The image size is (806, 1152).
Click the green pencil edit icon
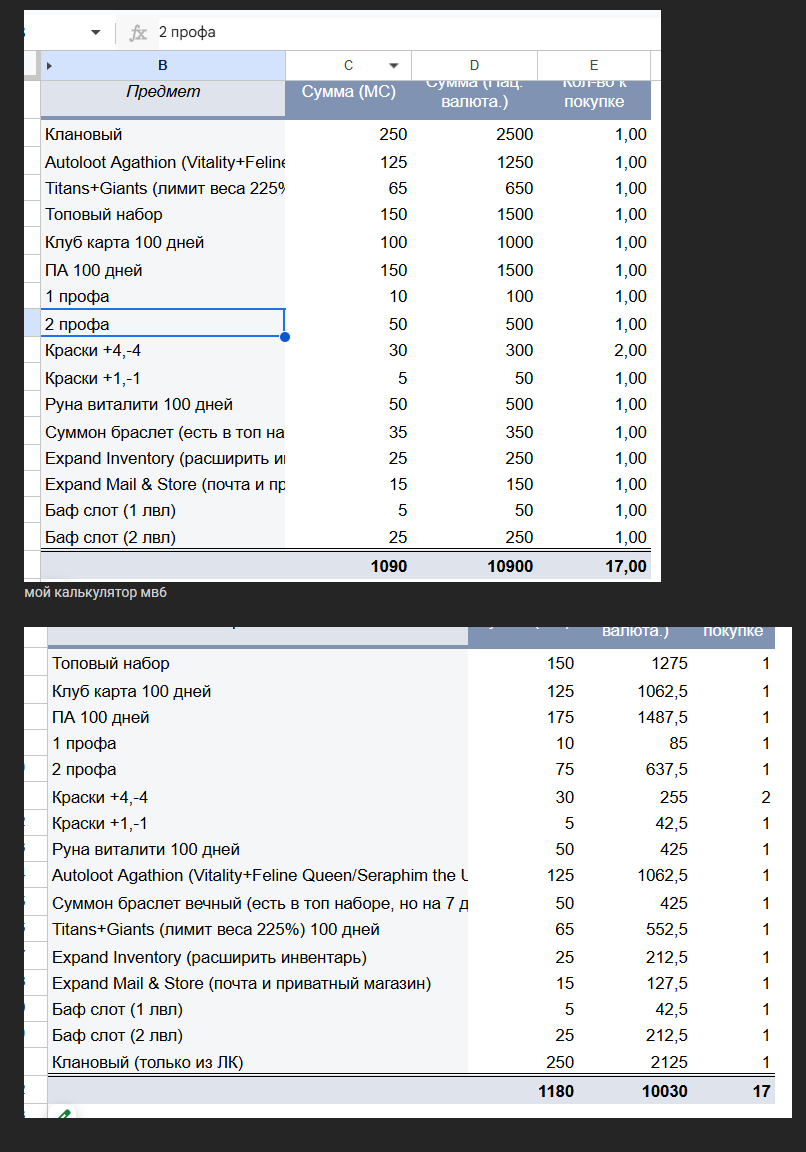coord(62,1113)
